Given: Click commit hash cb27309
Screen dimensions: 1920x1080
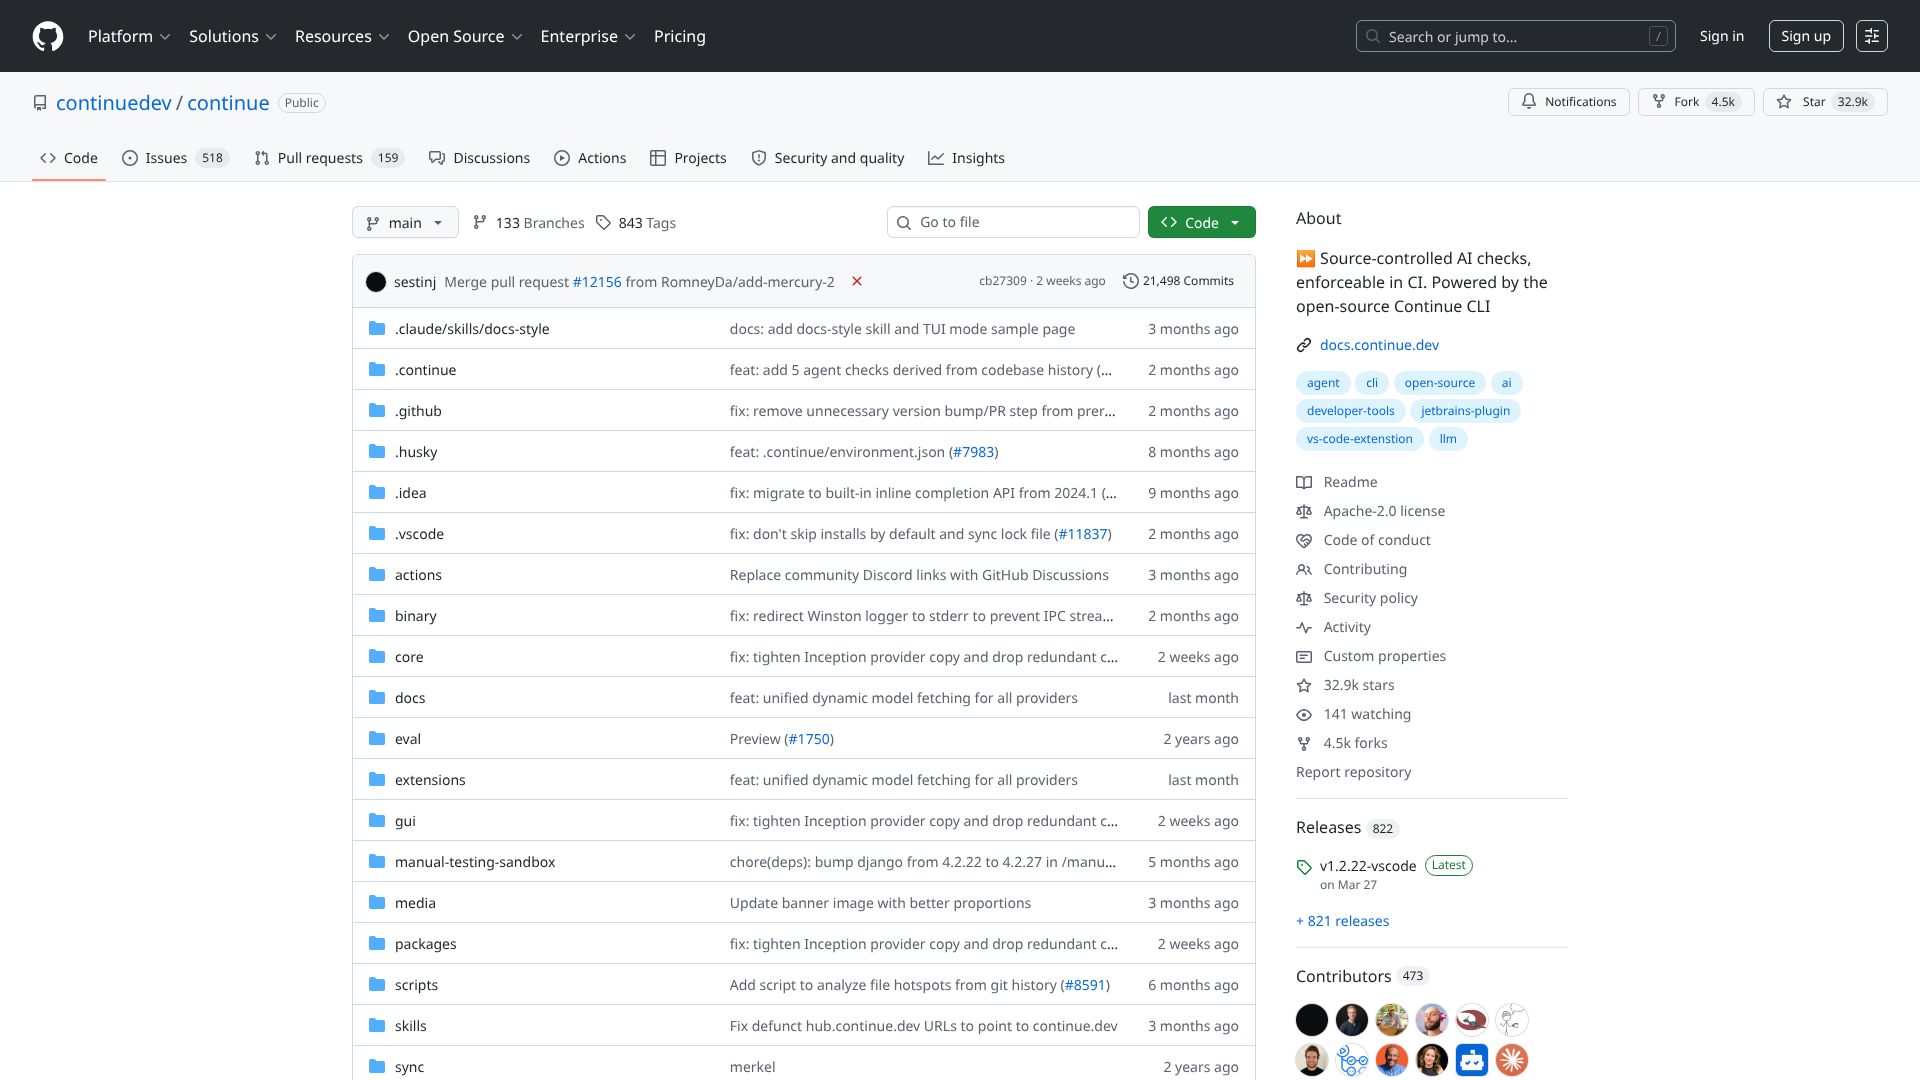Looking at the screenshot, I should (1003, 281).
